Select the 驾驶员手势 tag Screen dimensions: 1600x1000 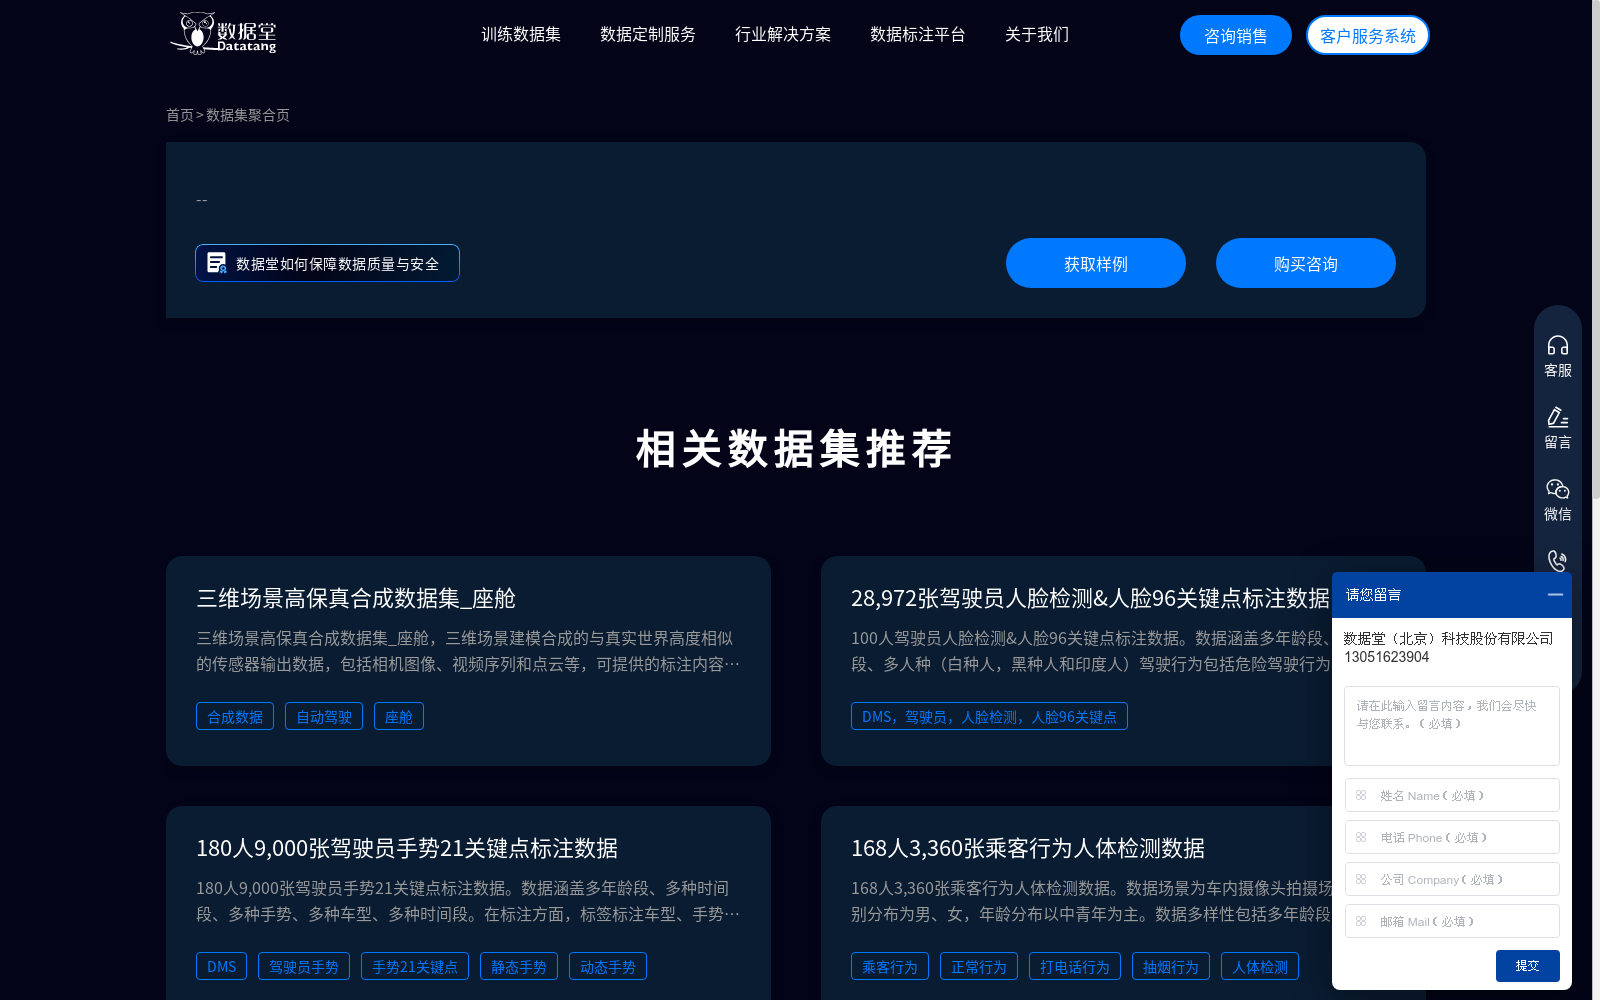point(304,966)
